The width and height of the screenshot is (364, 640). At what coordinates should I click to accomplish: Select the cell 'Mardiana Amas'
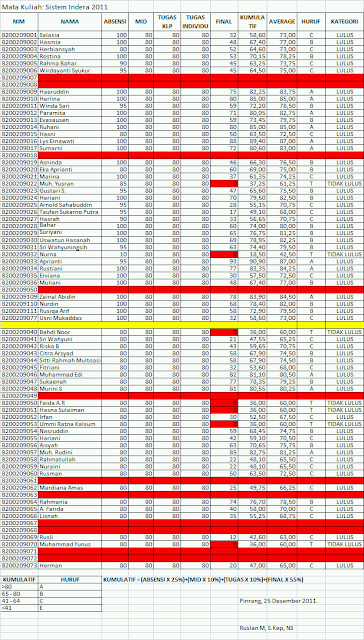(x=70, y=487)
